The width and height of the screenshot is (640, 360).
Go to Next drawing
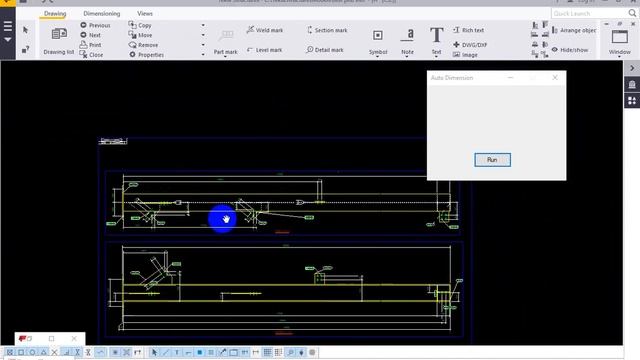tap(91, 35)
